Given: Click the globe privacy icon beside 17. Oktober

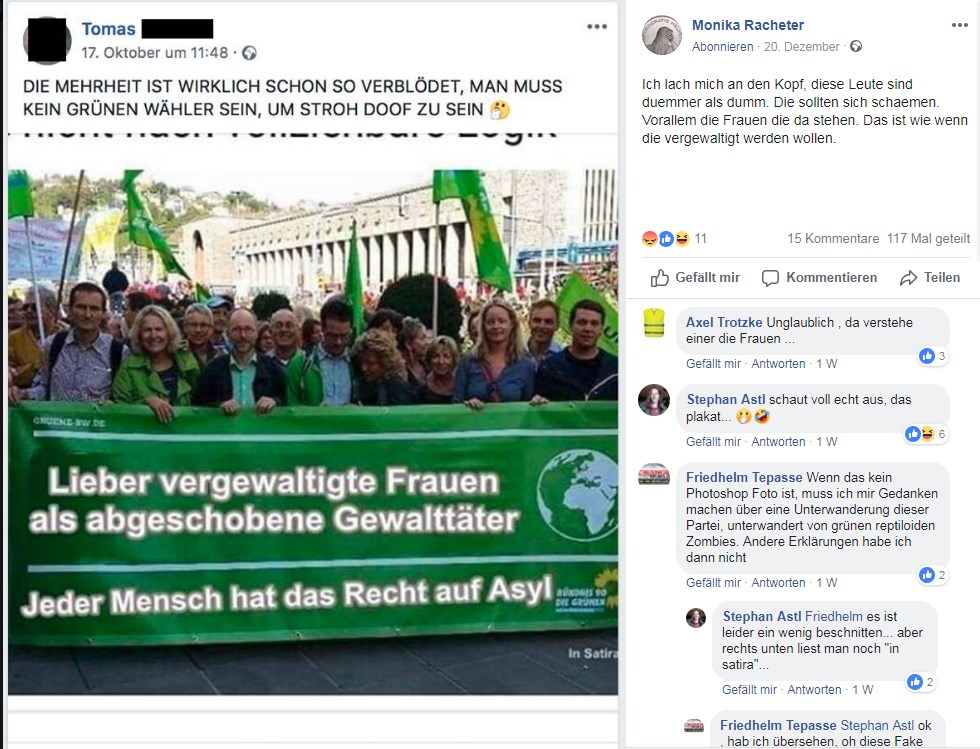Looking at the screenshot, I should click(x=249, y=53).
